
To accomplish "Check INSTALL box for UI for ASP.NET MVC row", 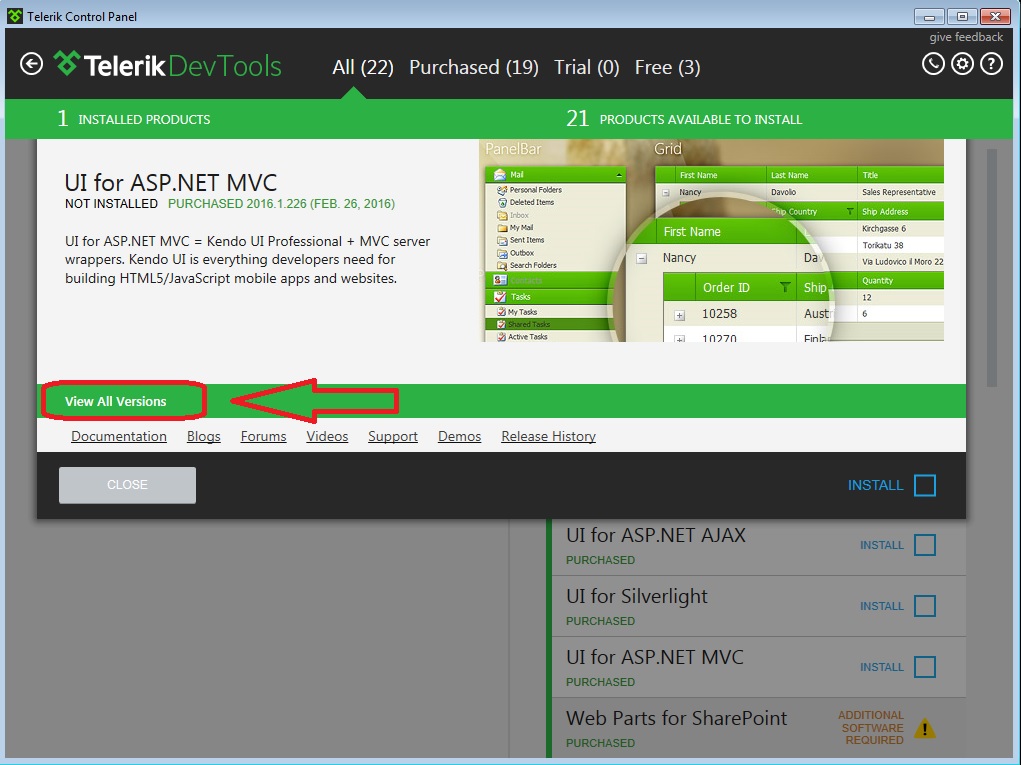I will click(925, 667).
